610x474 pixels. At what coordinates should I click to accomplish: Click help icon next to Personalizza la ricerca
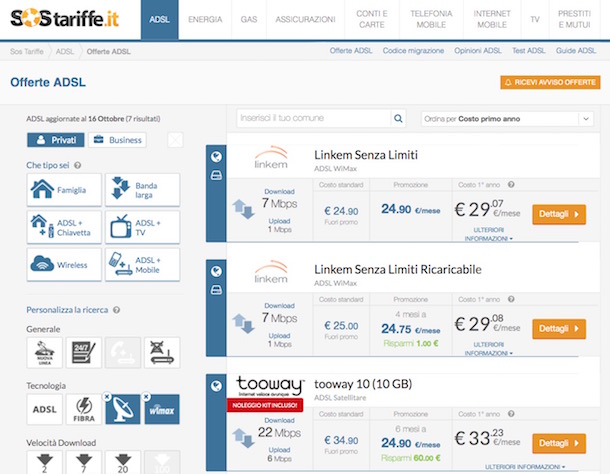116,310
